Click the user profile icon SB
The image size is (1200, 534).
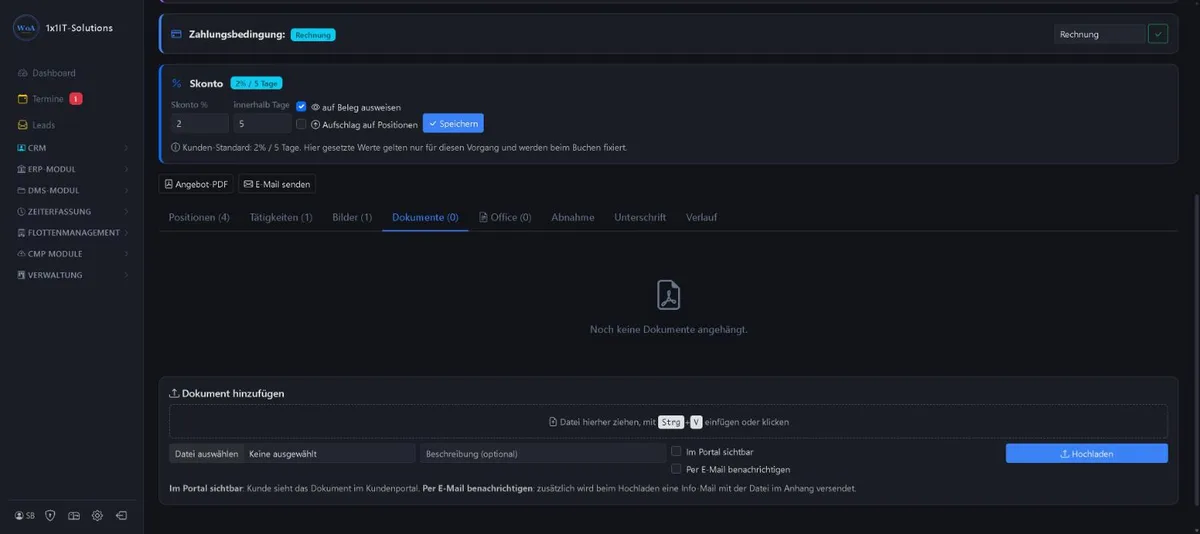click(25, 516)
